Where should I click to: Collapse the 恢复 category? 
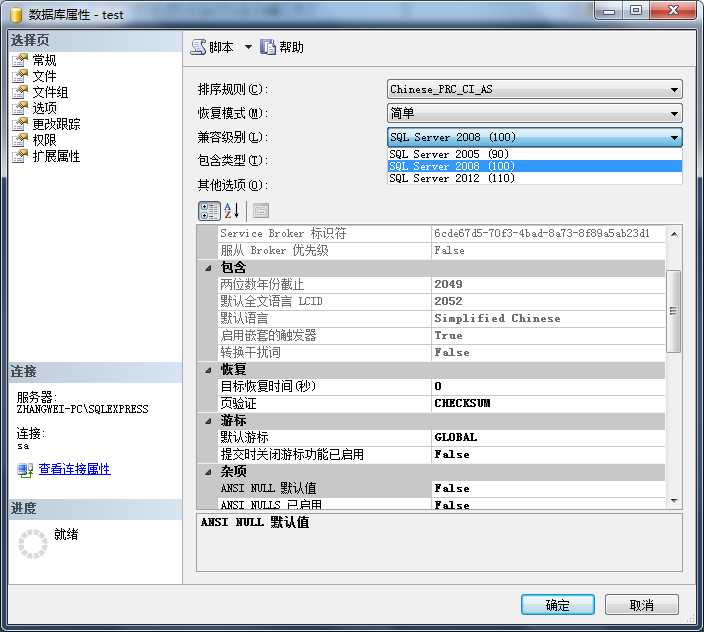[208, 370]
